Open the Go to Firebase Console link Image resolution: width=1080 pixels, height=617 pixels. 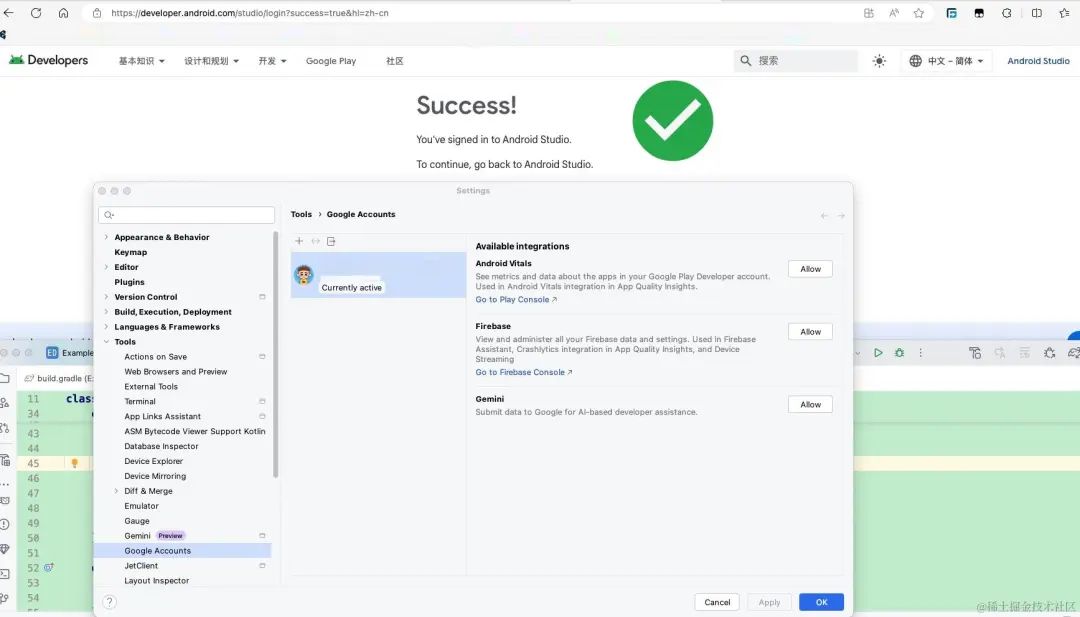[x=523, y=372]
